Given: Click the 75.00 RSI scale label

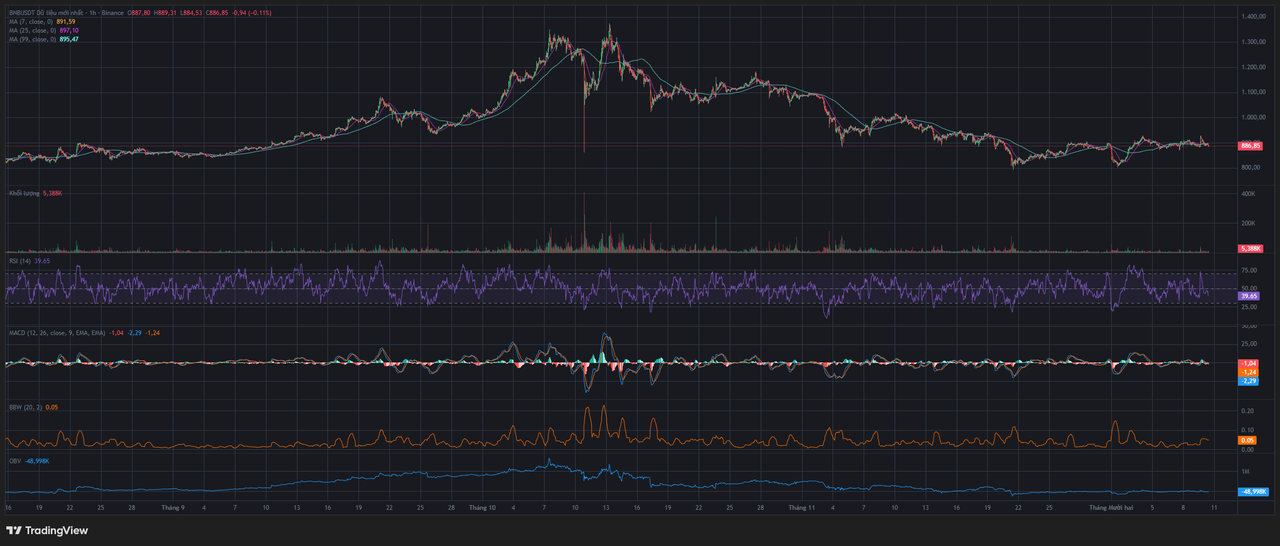Looking at the screenshot, I should click(1249, 270).
